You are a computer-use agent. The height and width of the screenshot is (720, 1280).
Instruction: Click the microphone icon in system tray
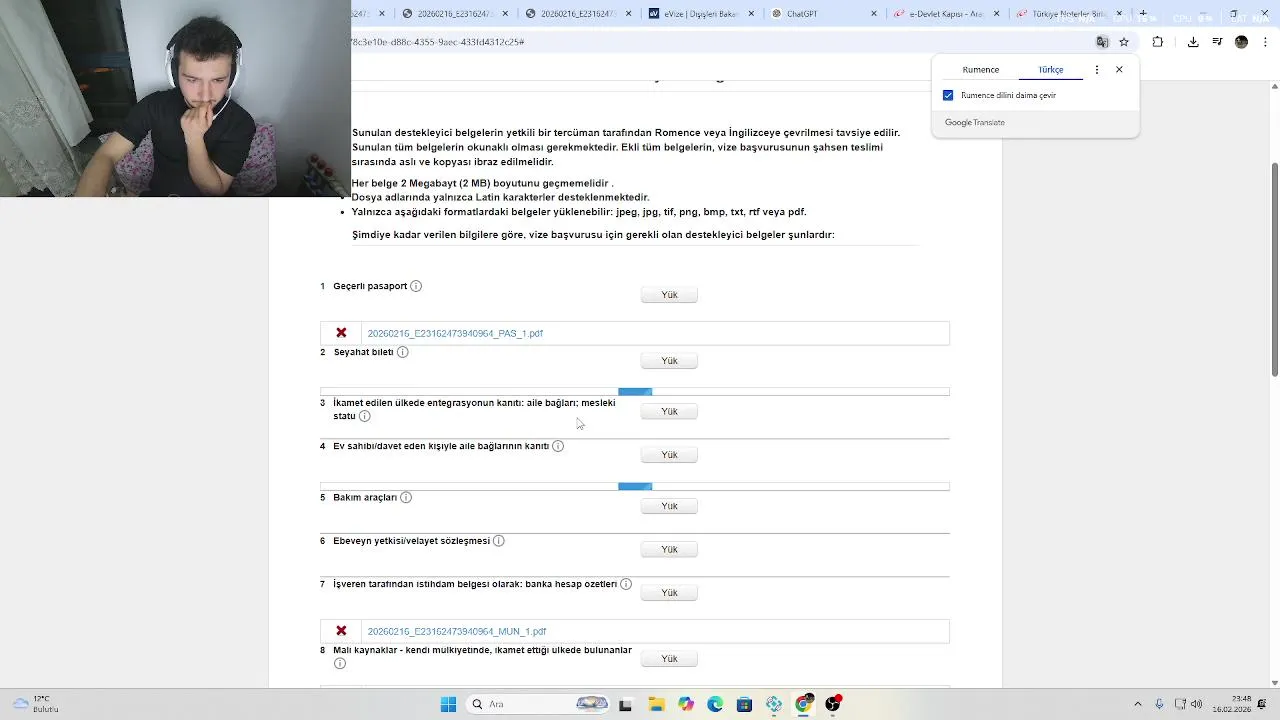point(1159,704)
